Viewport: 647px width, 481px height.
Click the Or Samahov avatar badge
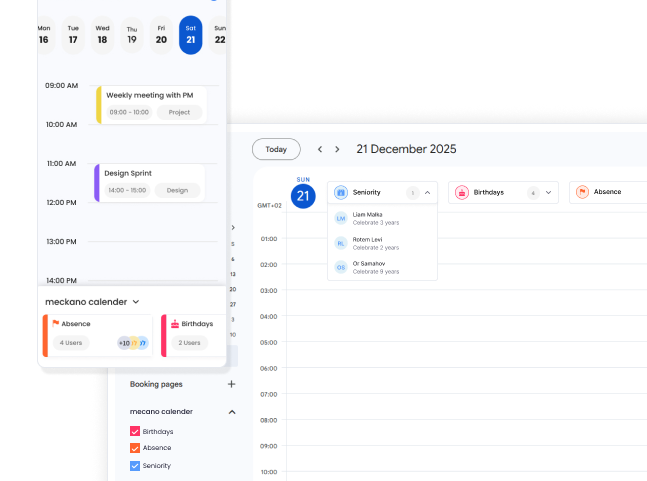(341, 267)
